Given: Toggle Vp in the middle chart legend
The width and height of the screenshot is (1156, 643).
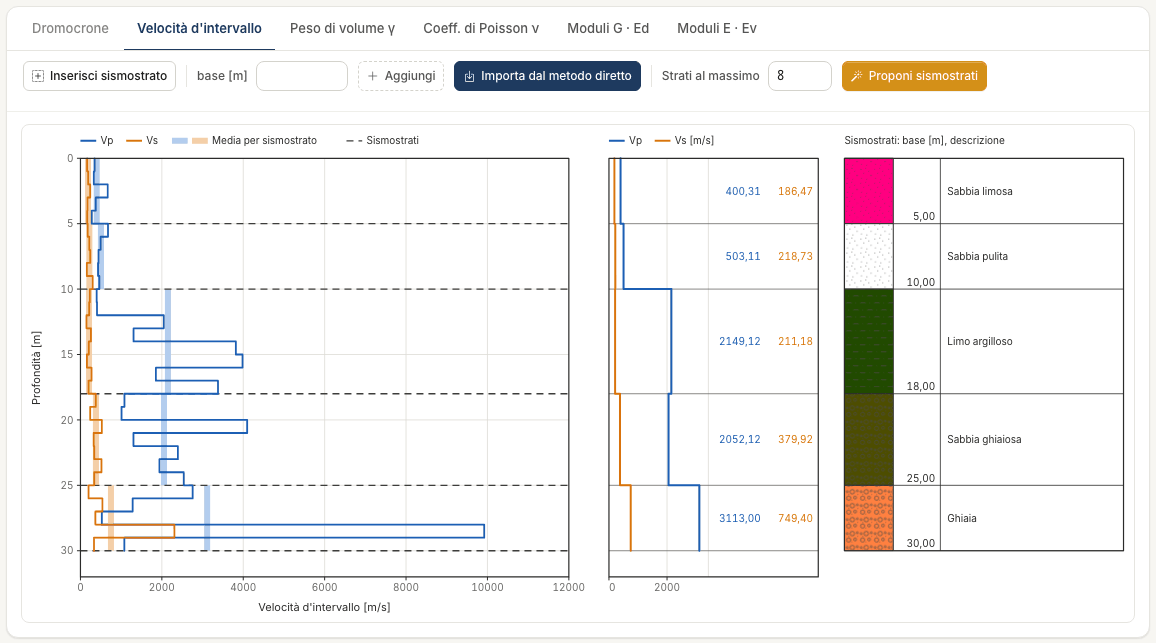Looking at the screenshot, I should click(625, 140).
